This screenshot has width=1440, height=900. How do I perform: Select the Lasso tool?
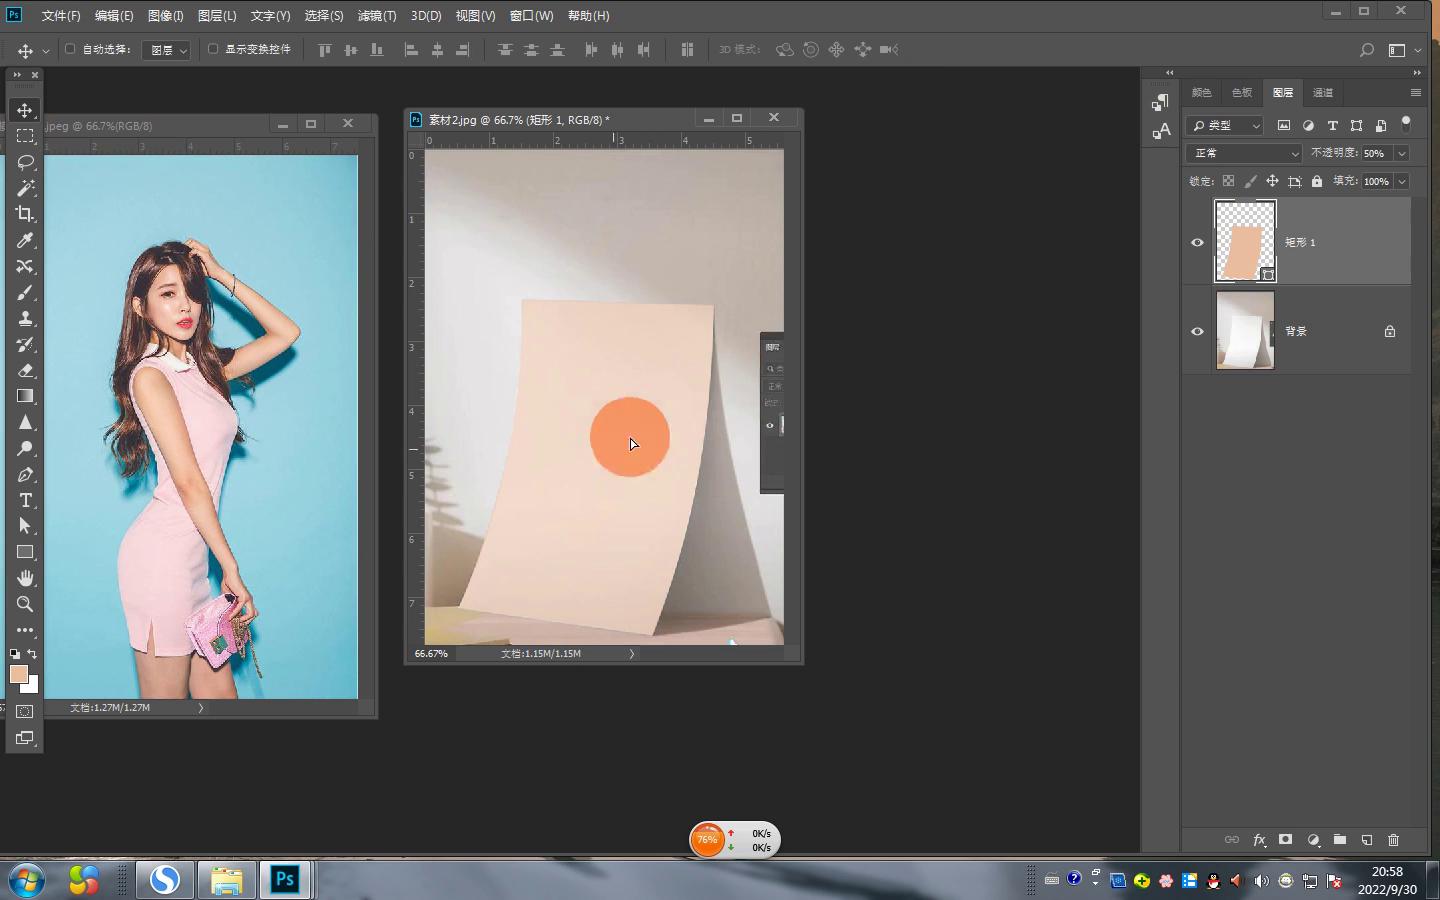25,162
